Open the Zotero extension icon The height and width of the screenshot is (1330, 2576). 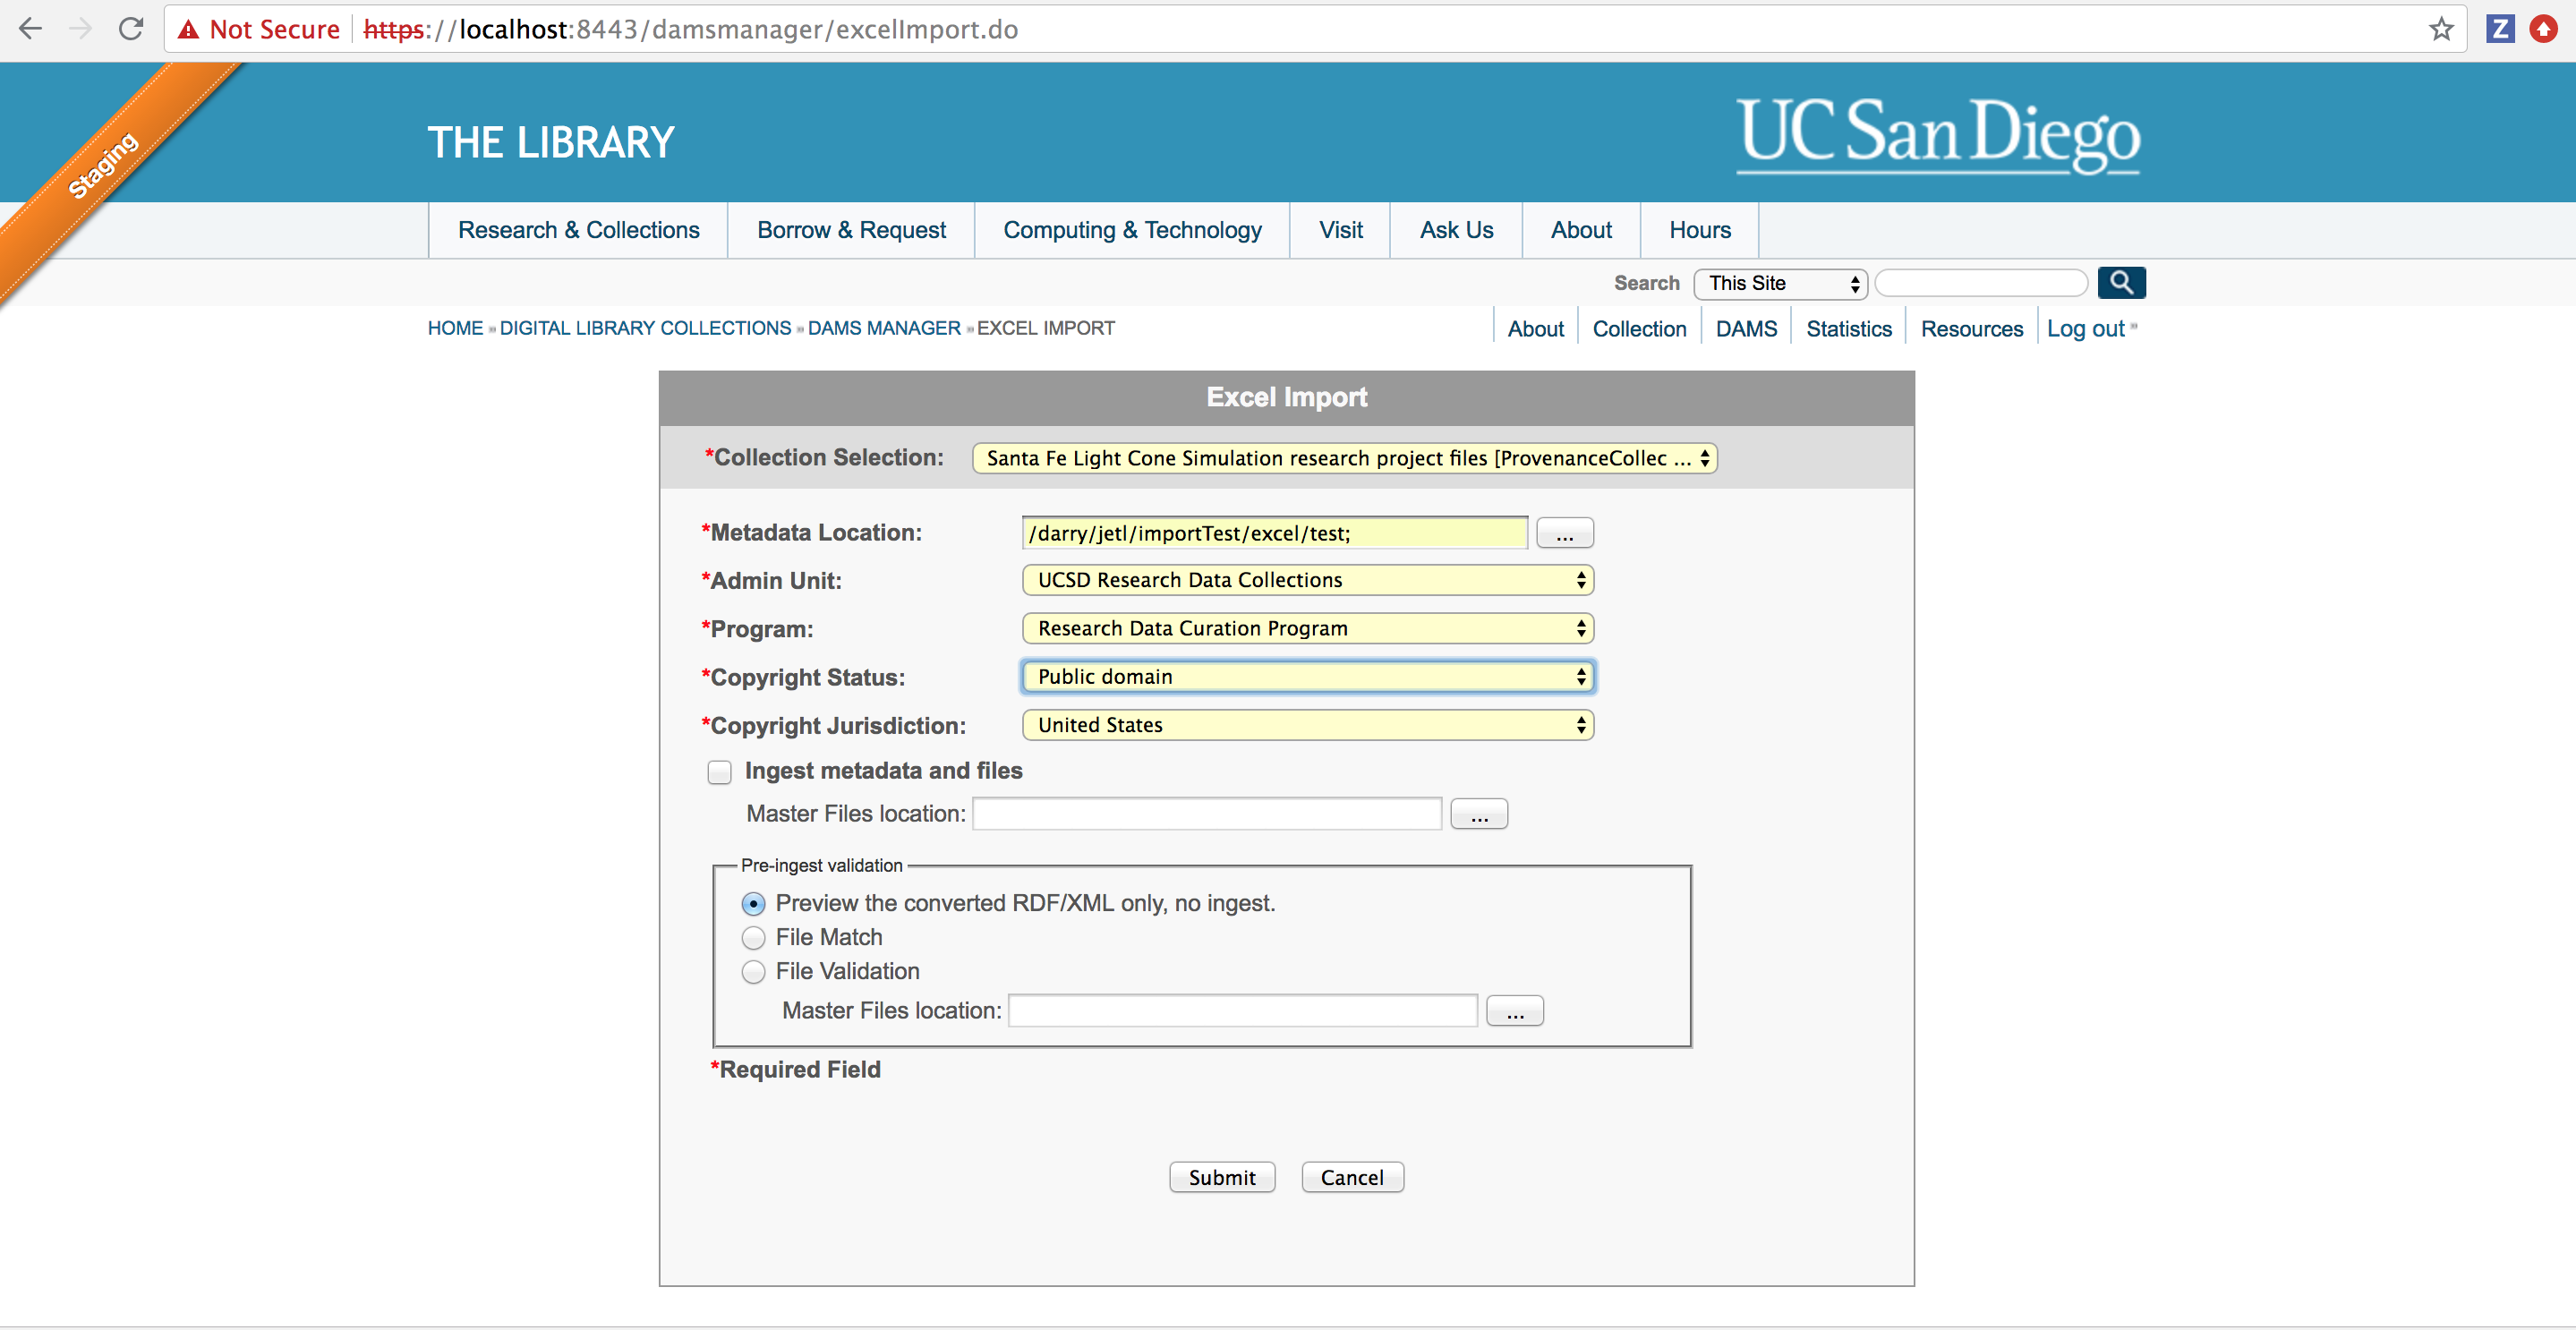[x=2500, y=29]
